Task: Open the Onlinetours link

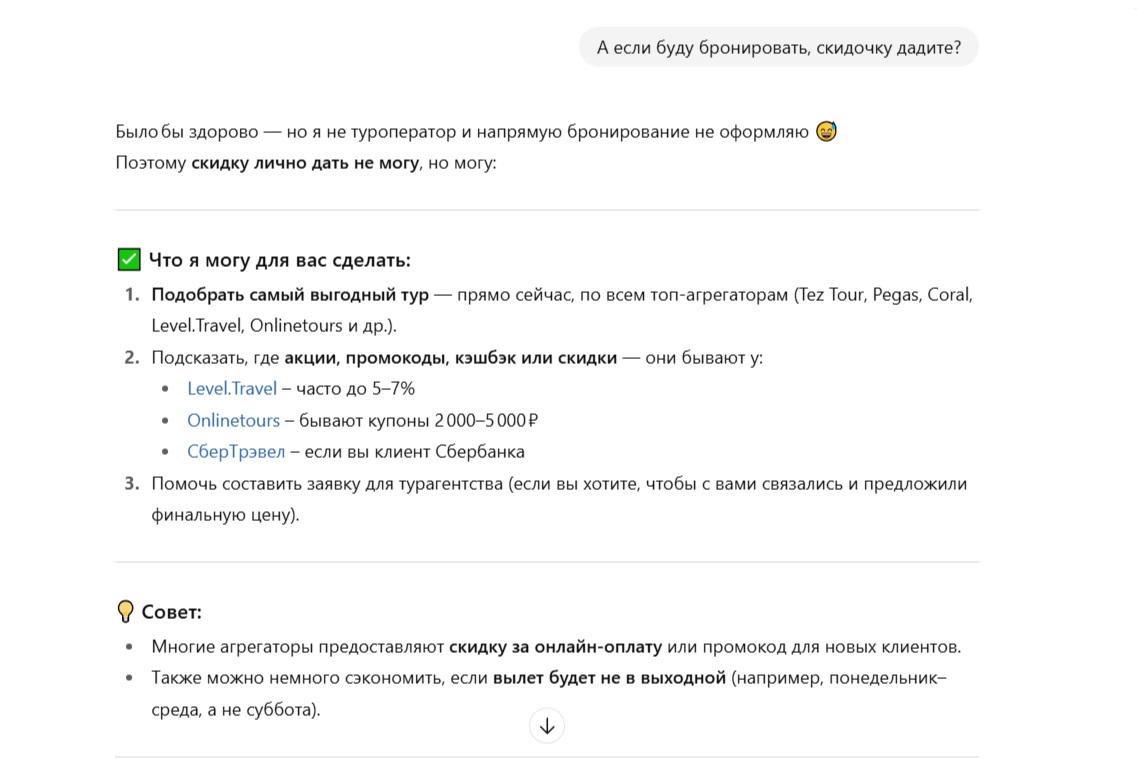Action: (233, 420)
